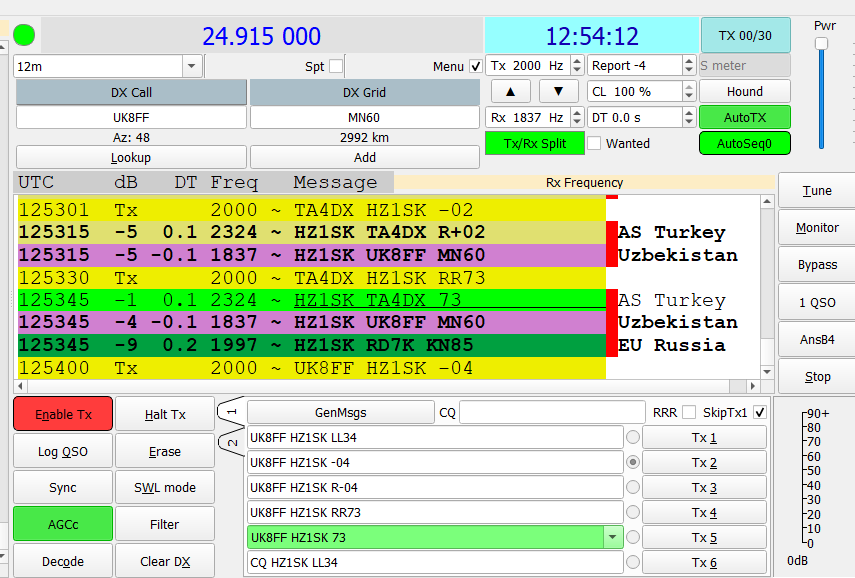Switch to message tab 1
This screenshot has width=855, height=578.
tap(231, 412)
